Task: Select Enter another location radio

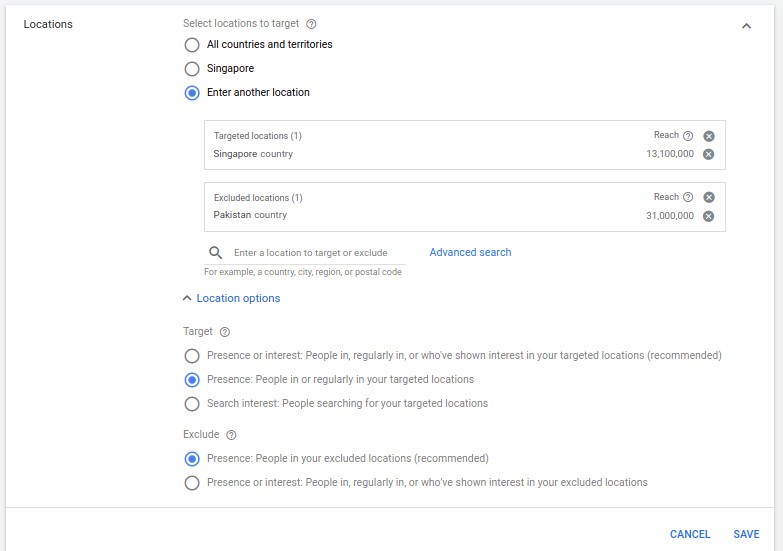Action: click(x=192, y=92)
